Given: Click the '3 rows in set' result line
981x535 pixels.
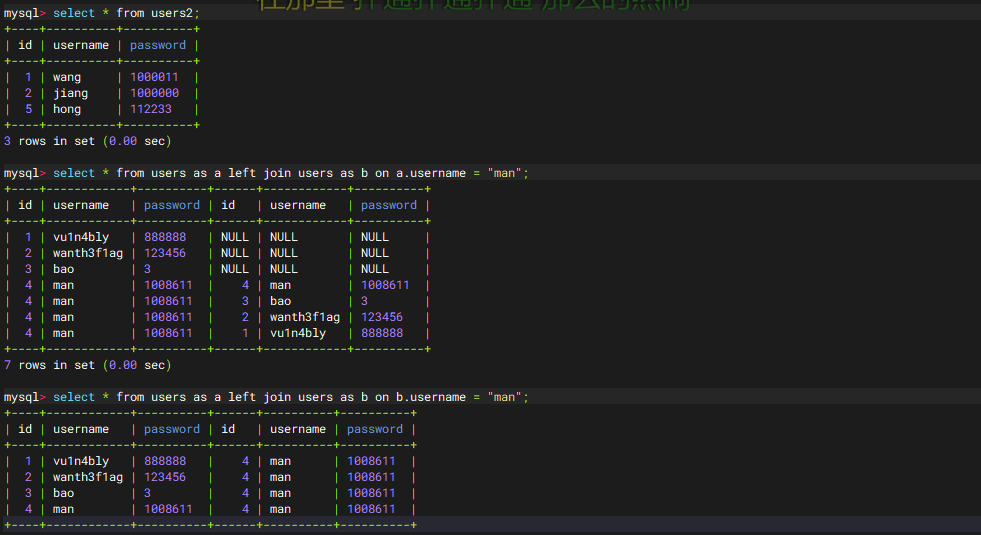Looking at the screenshot, I should coord(88,141).
